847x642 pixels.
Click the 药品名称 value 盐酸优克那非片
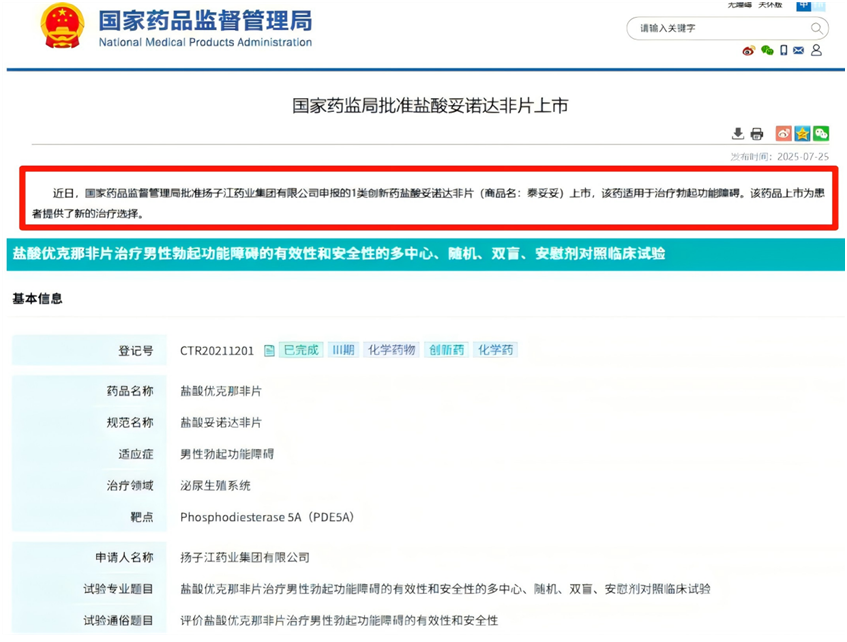[221, 391]
